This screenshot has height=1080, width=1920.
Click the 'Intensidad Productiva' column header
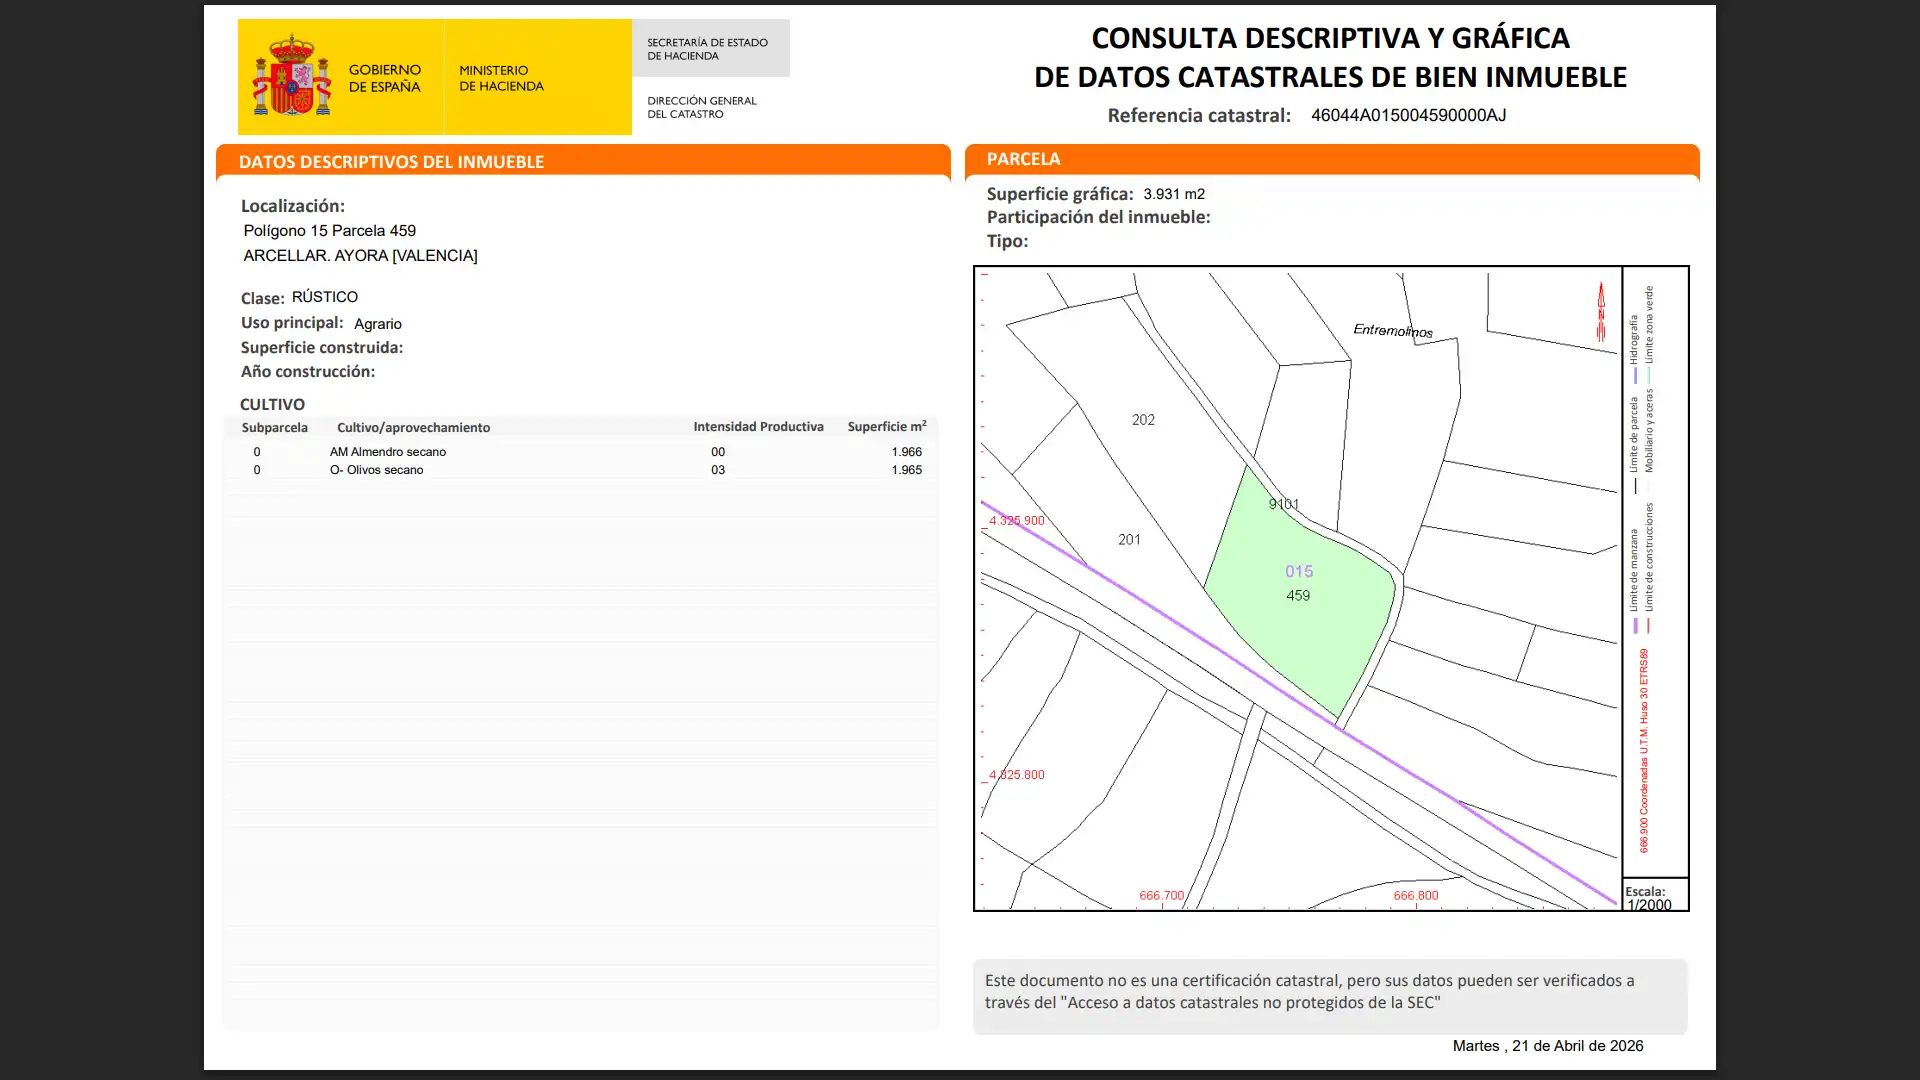[759, 427]
